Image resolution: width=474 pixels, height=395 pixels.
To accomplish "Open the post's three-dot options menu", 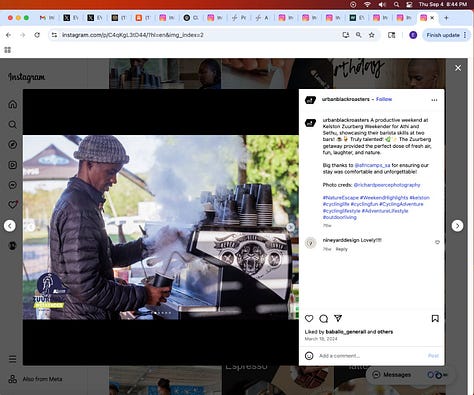I will (434, 100).
